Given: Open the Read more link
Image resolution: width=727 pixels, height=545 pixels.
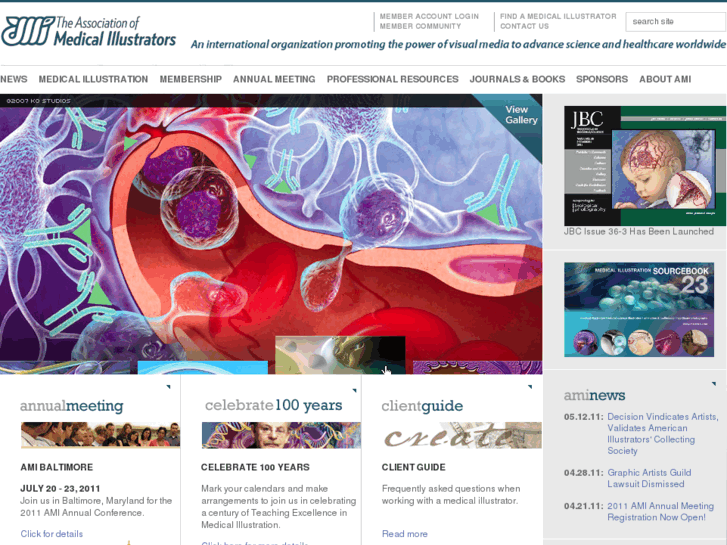Looking at the screenshot, I should point(404,534).
